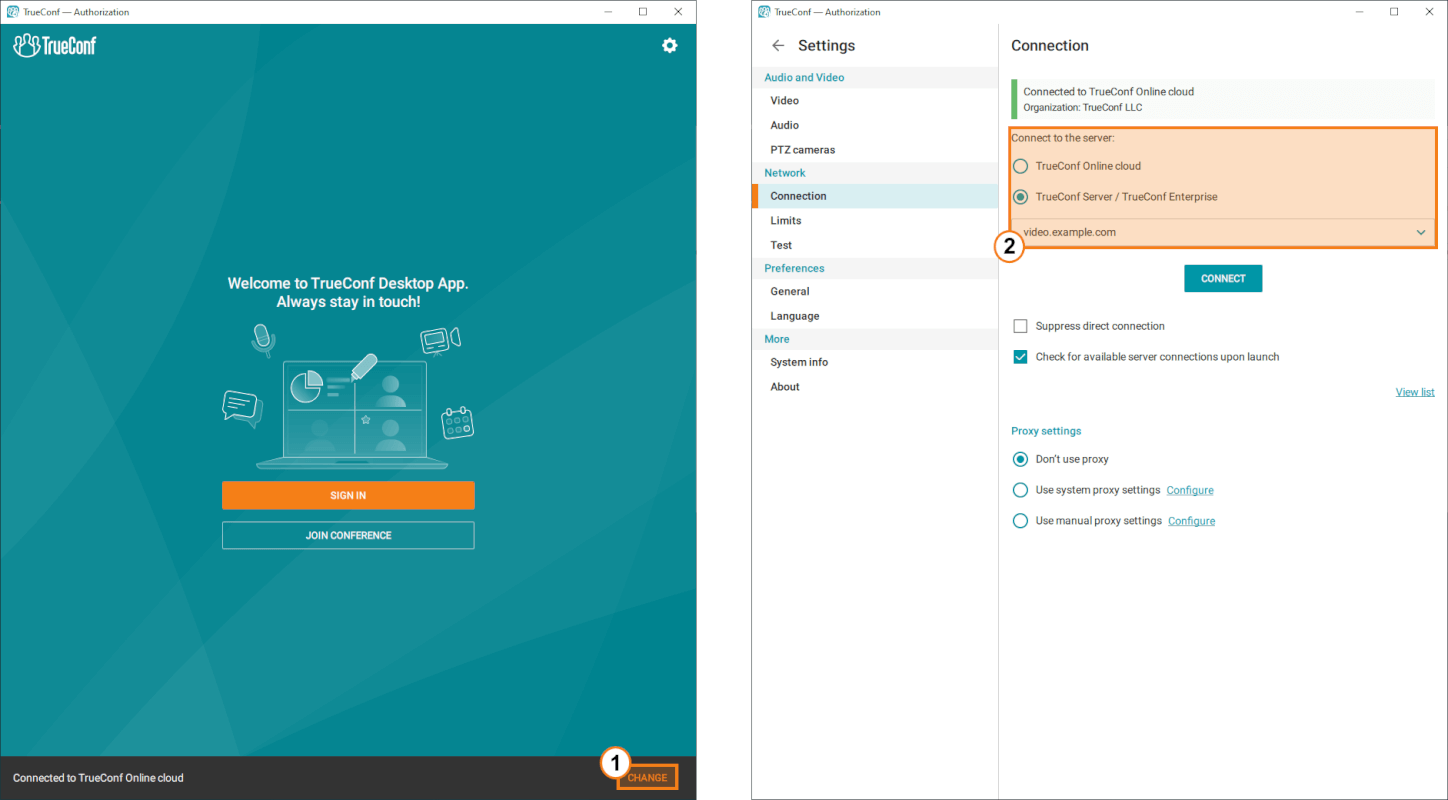Open Configure link for manual proxy settings

coord(1191,521)
